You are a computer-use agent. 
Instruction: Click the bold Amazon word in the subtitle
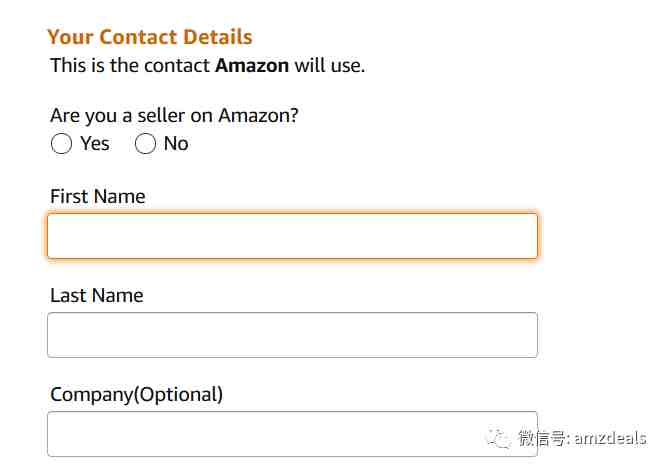click(252, 66)
